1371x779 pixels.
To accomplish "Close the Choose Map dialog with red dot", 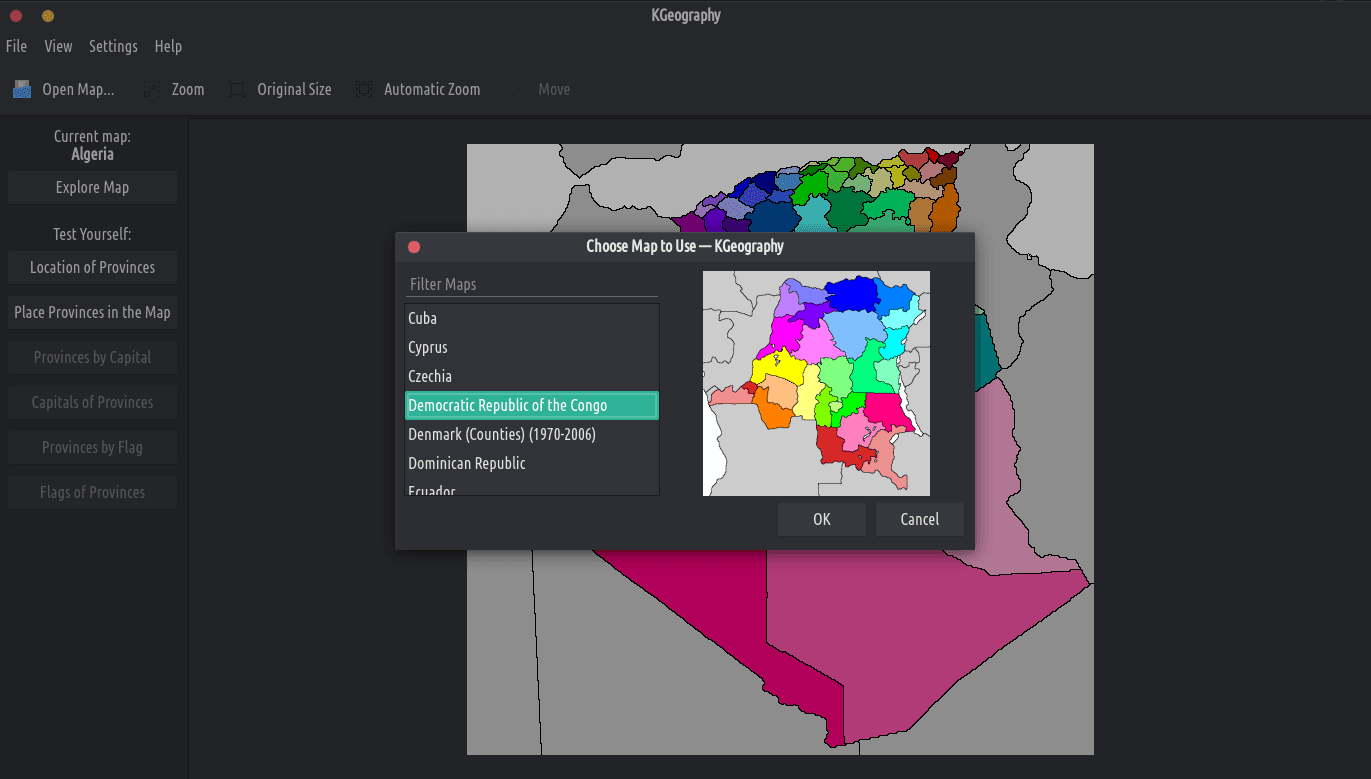I will click(x=414, y=247).
